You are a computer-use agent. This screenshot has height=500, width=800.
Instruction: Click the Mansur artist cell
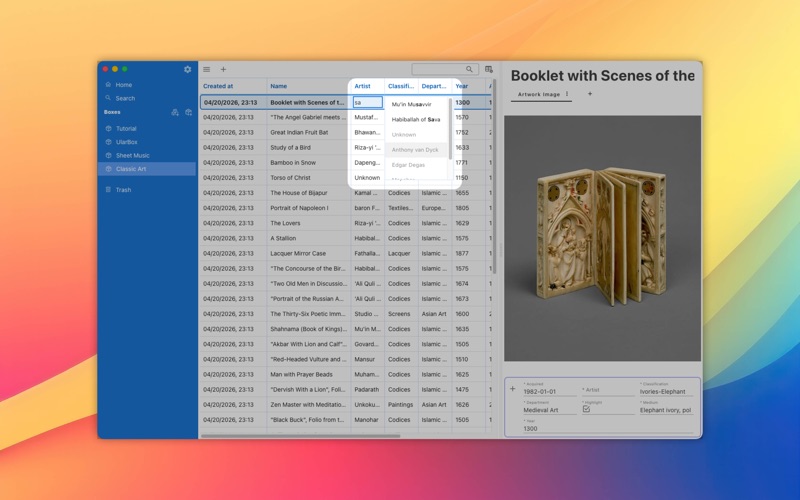[368, 359]
